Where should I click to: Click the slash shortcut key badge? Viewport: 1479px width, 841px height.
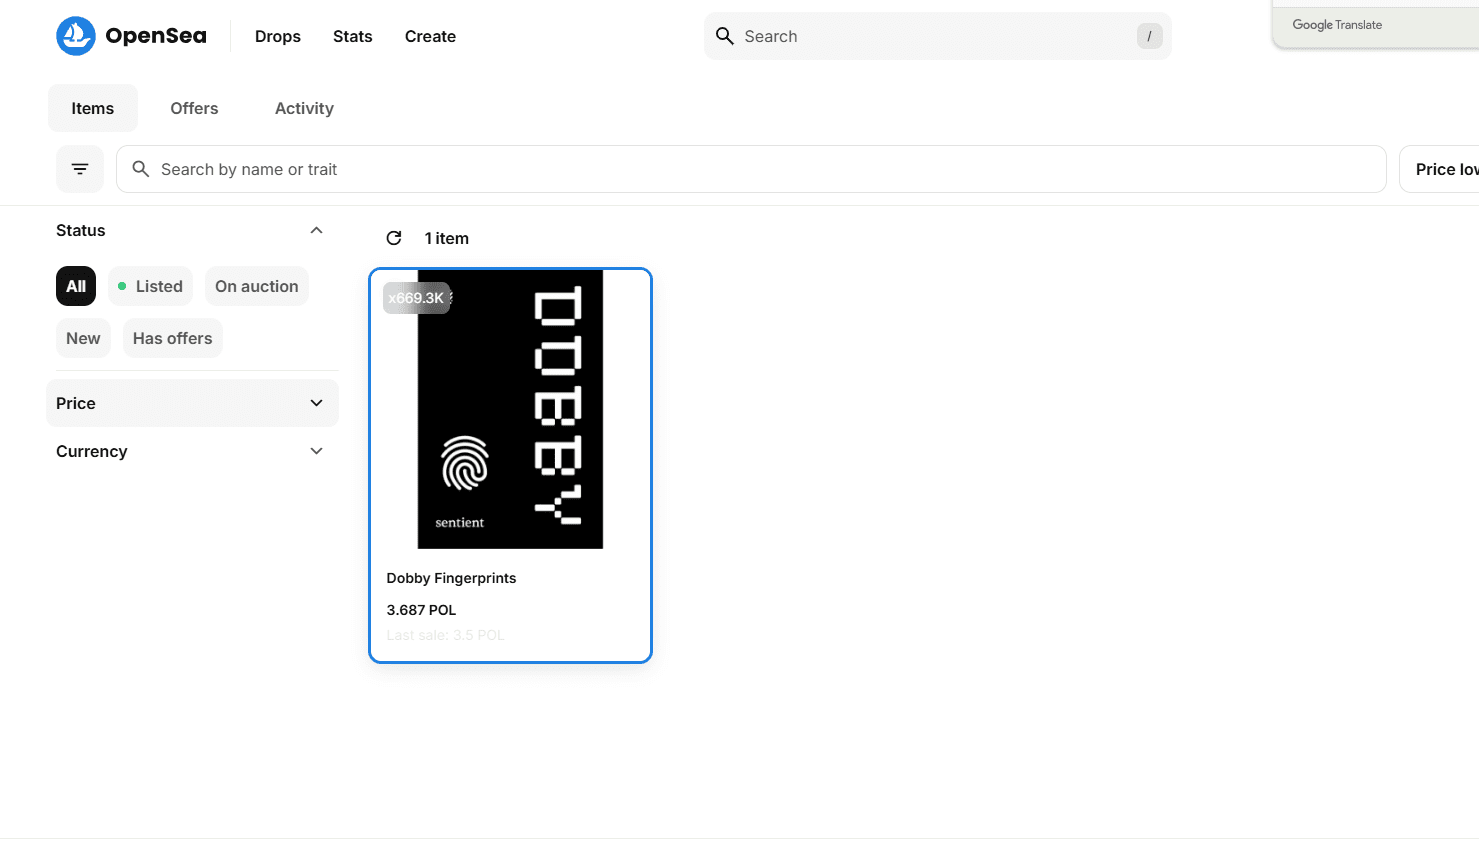pos(1149,36)
